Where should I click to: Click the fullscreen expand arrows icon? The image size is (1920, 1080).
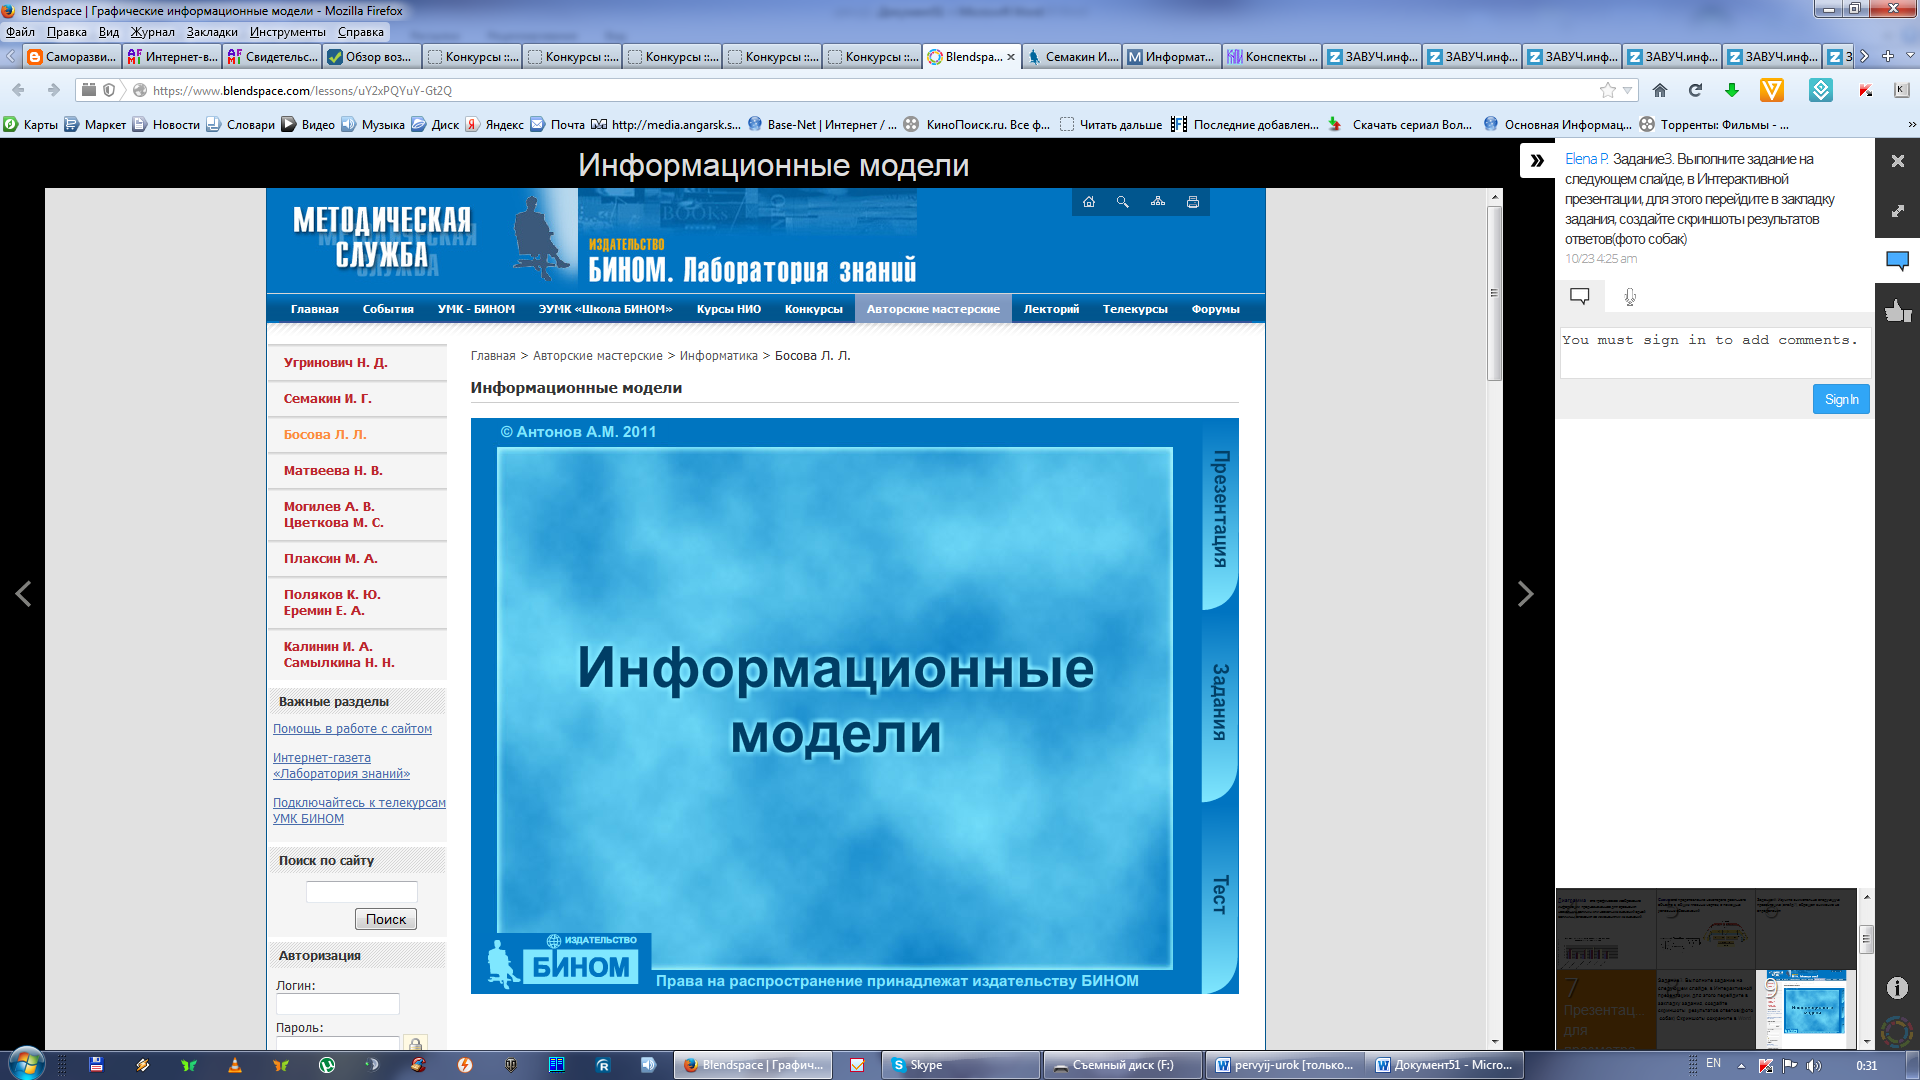[1897, 211]
